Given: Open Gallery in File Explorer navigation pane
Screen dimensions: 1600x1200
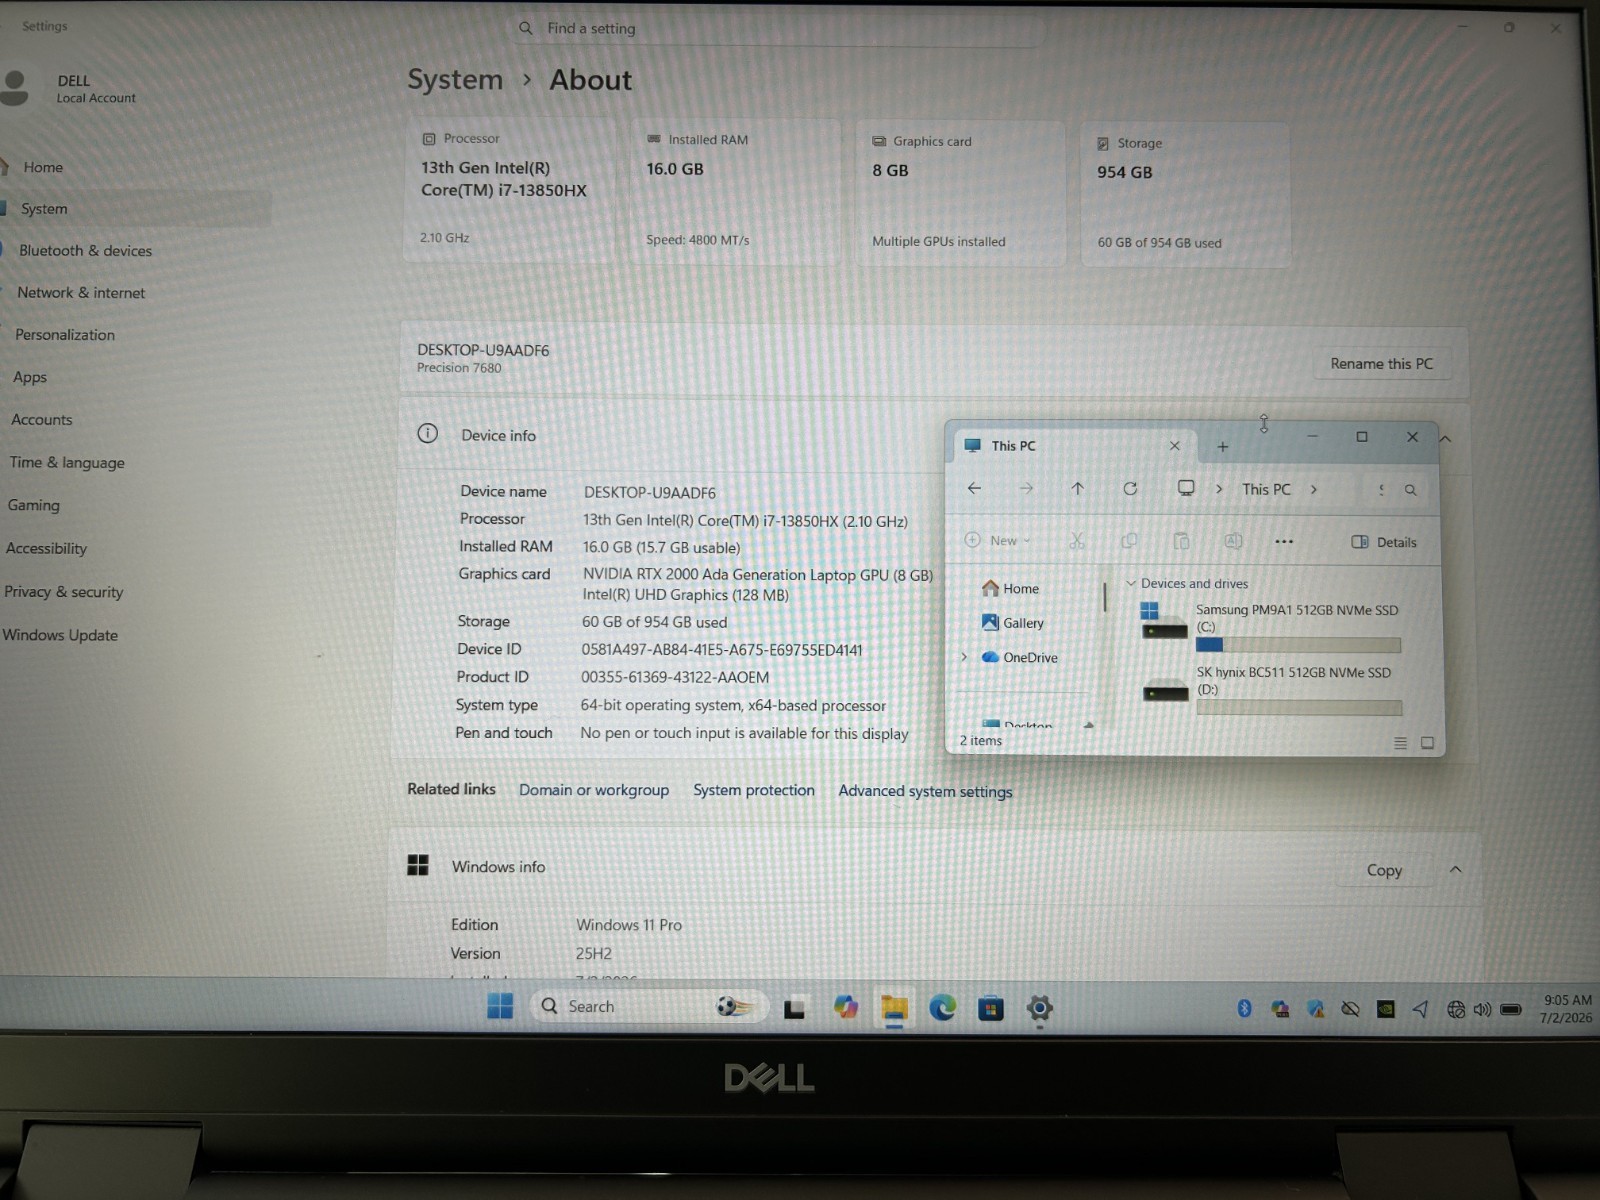Looking at the screenshot, I should click(x=1012, y=622).
